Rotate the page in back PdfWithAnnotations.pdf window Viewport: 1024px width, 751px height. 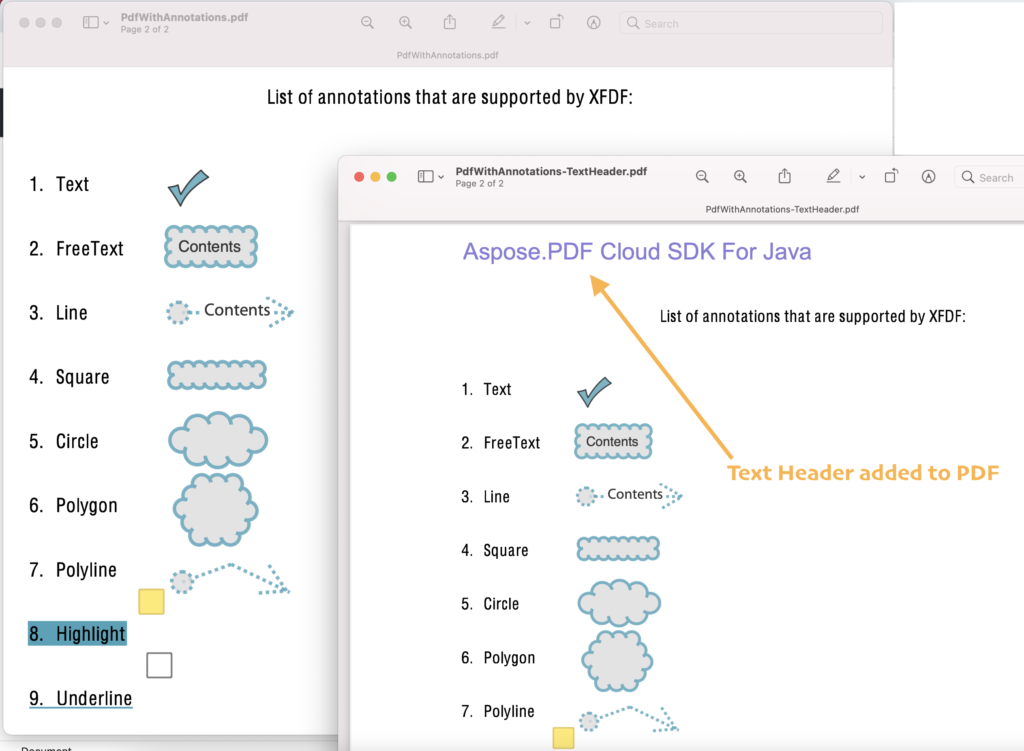tap(556, 22)
